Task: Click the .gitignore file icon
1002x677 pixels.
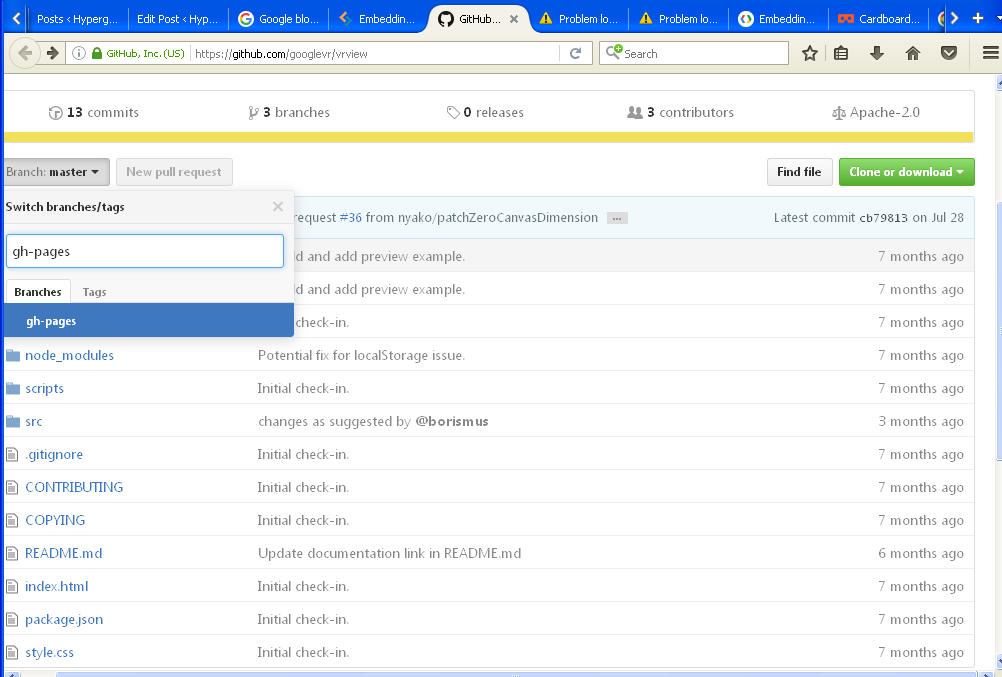Action: click(x=12, y=455)
